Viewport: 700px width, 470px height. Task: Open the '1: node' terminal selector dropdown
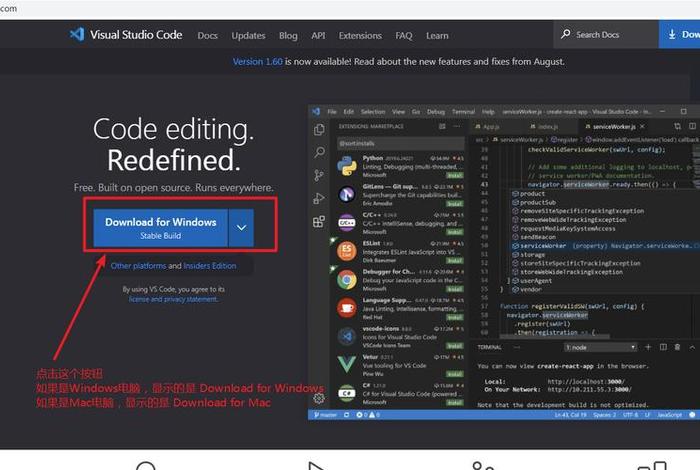(x=600, y=347)
